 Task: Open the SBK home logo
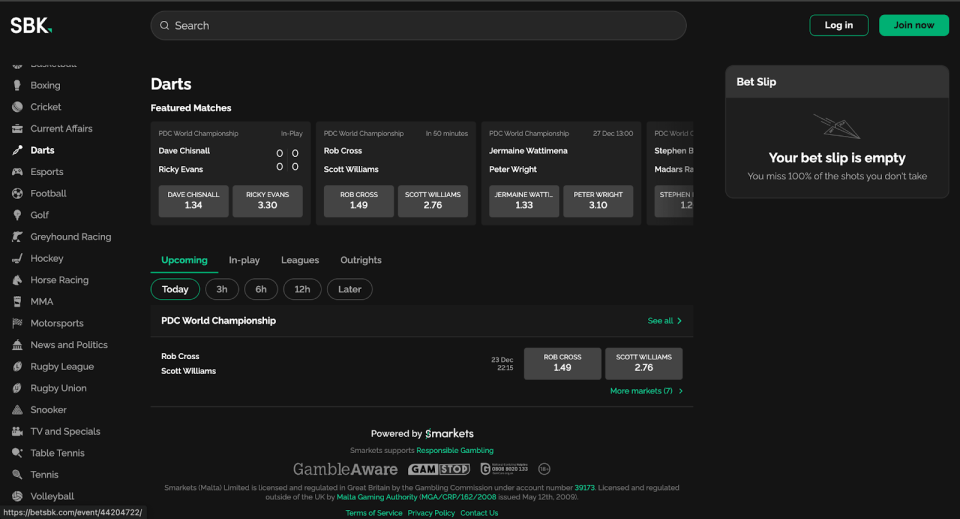[31, 25]
